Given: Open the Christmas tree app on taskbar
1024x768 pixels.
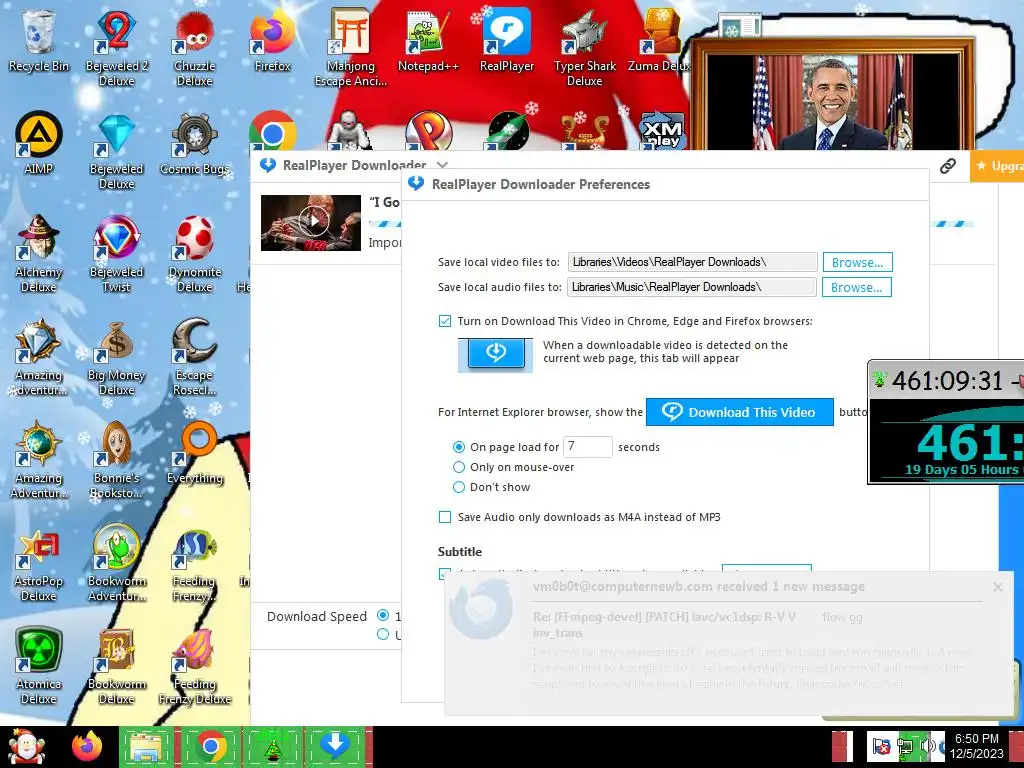Looking at the screenshot, I should [x=272, y=746].
